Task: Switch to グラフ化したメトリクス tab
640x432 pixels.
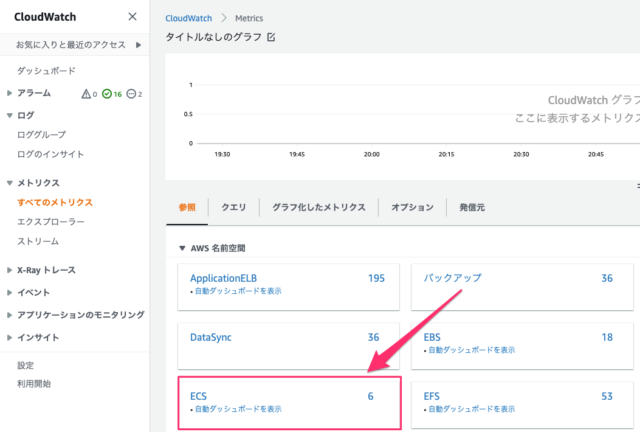Action: 319,207
